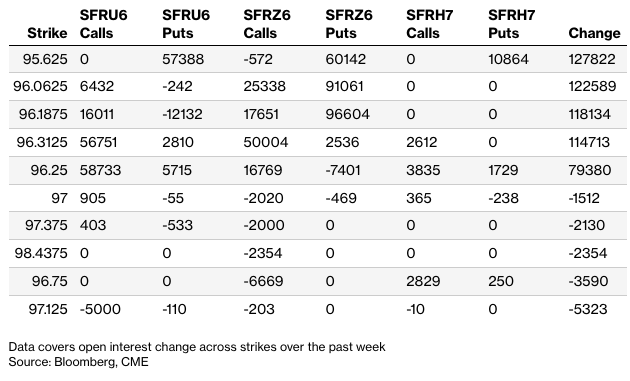Click the 58733 value in 96.25 row

pos(100,170)
